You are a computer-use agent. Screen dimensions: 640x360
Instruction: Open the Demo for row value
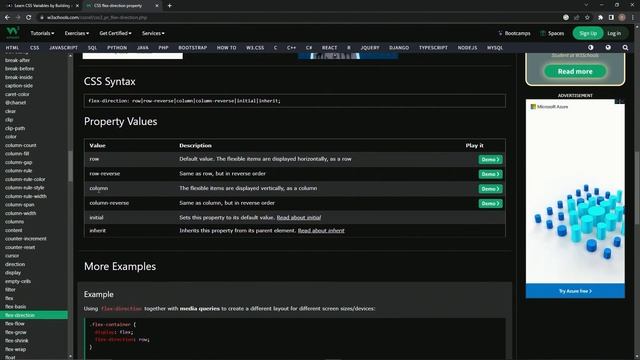(x=490, y=160)
